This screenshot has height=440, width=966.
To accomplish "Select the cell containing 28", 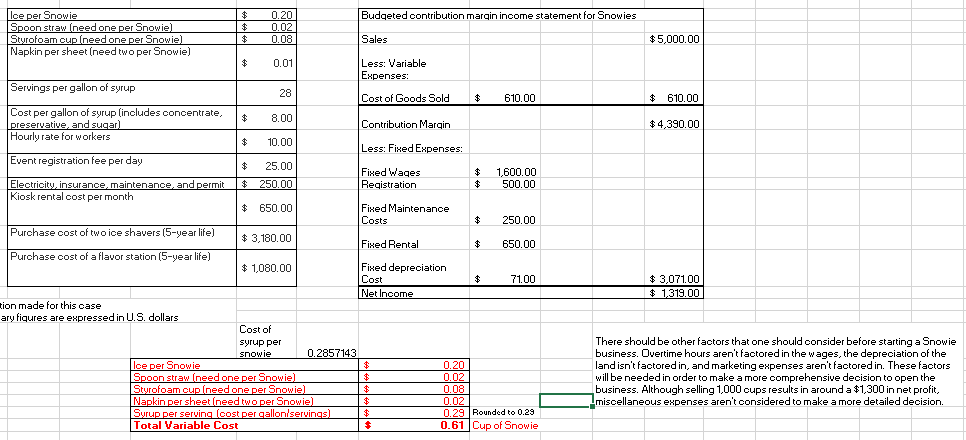I will click(267, 92).
